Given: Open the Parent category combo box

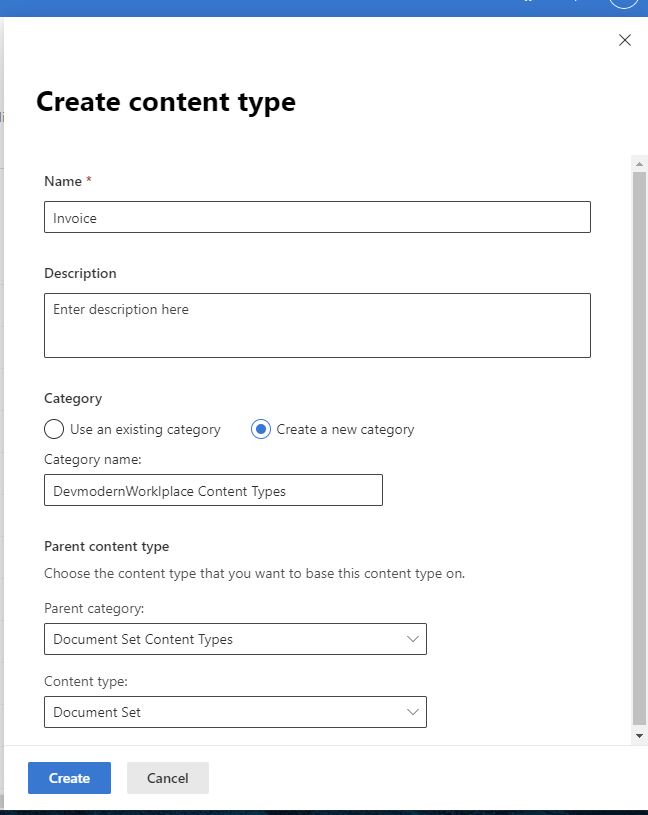Looking at the screenshot, I should coord(235,639).
